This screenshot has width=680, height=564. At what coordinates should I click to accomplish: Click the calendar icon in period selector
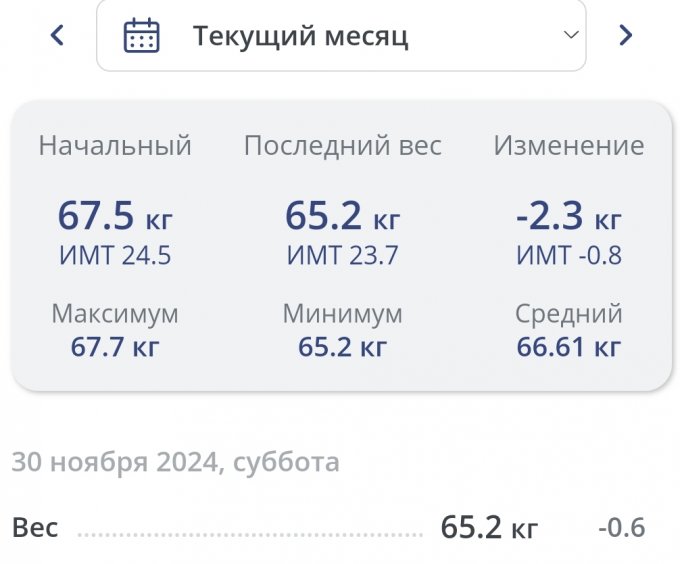coord(141,36)
